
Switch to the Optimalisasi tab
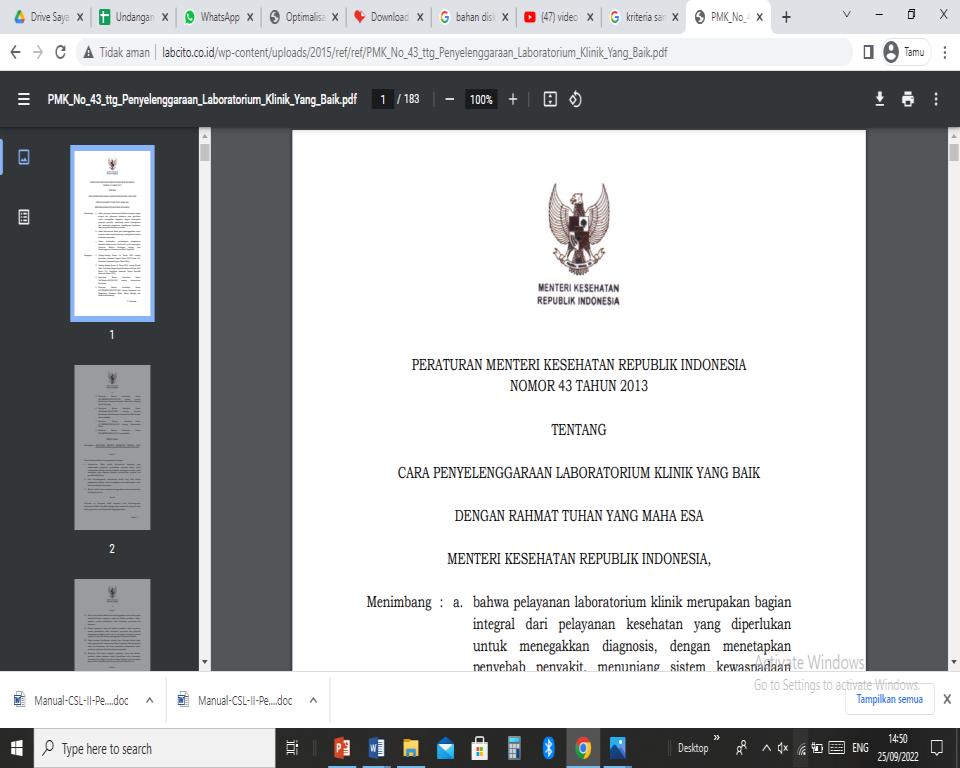(x=297, y=17)
